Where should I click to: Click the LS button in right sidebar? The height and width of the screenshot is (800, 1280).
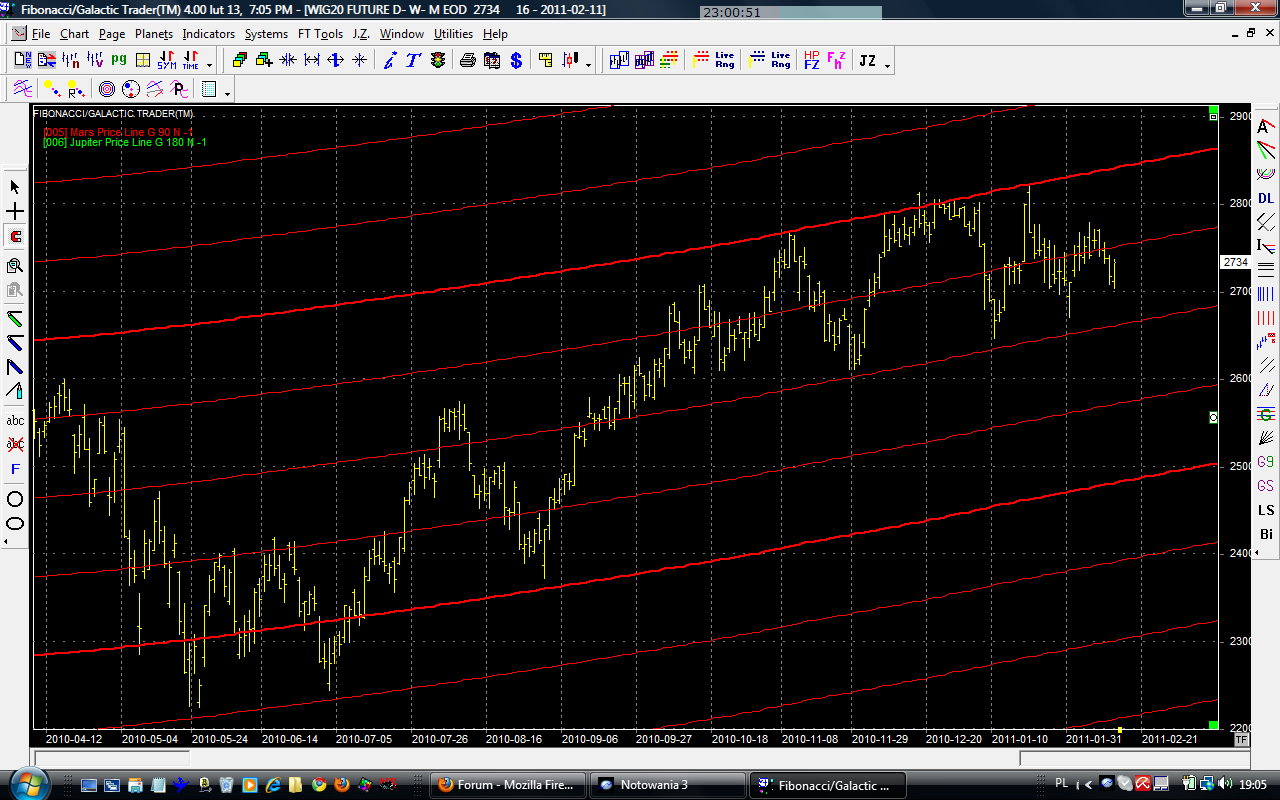tap(1266, 510)
